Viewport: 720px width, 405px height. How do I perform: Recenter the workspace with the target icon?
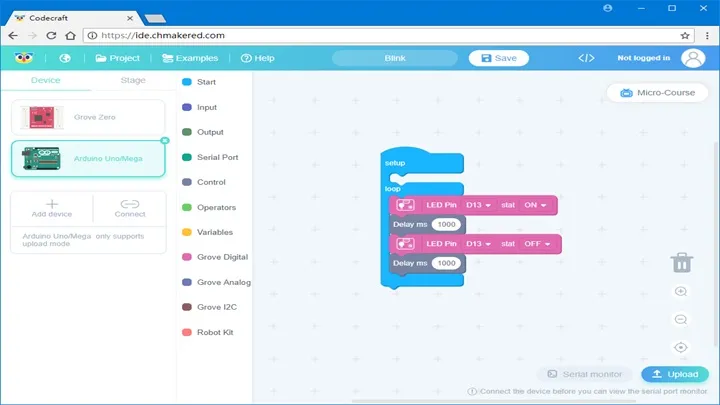click(681, 347)
